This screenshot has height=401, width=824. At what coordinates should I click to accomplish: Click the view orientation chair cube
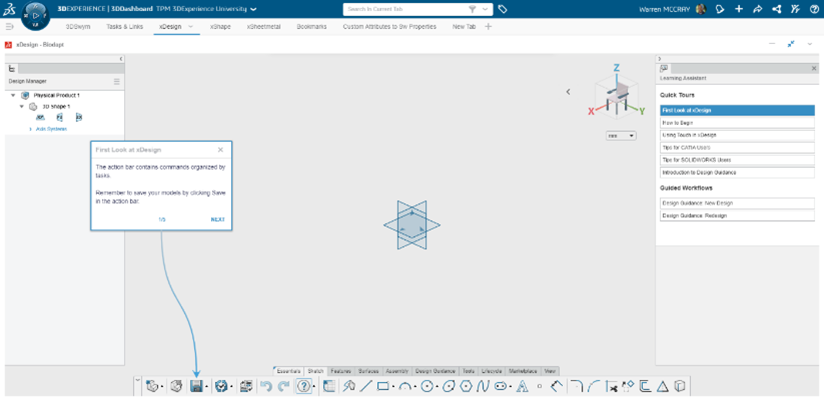(x=616, y=95)
